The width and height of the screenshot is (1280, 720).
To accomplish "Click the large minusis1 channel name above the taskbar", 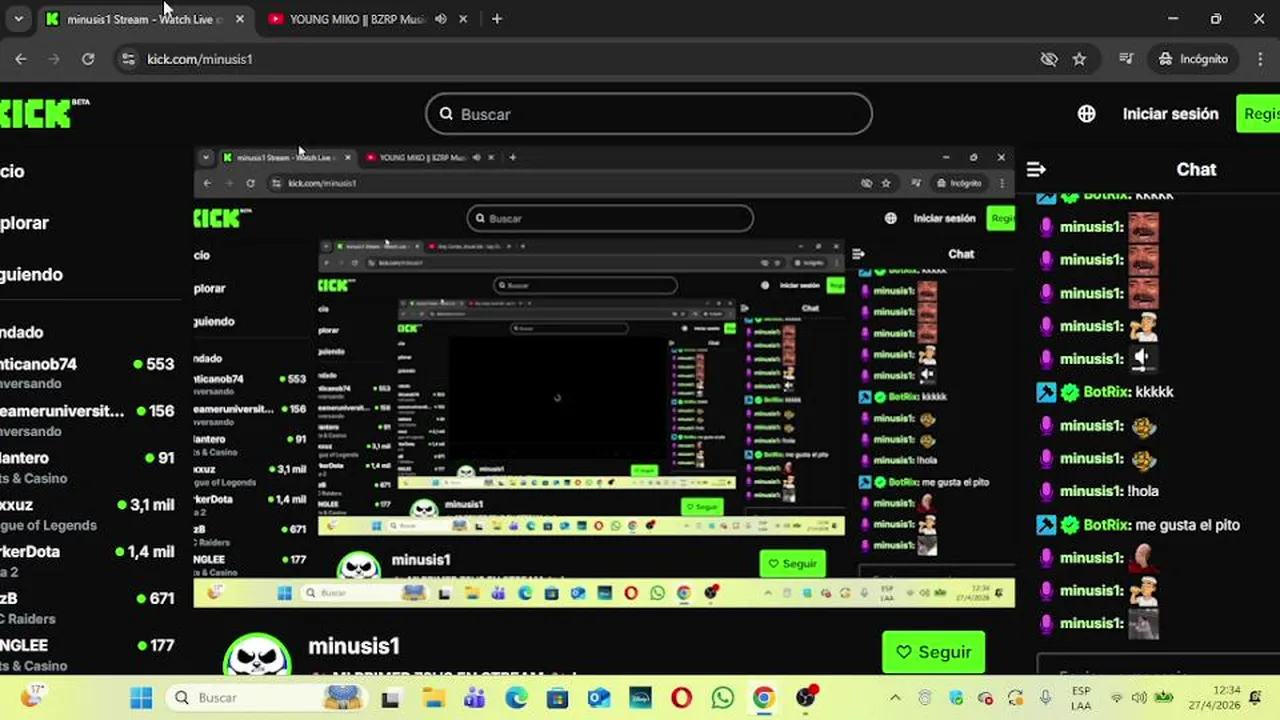I will 354,646.
